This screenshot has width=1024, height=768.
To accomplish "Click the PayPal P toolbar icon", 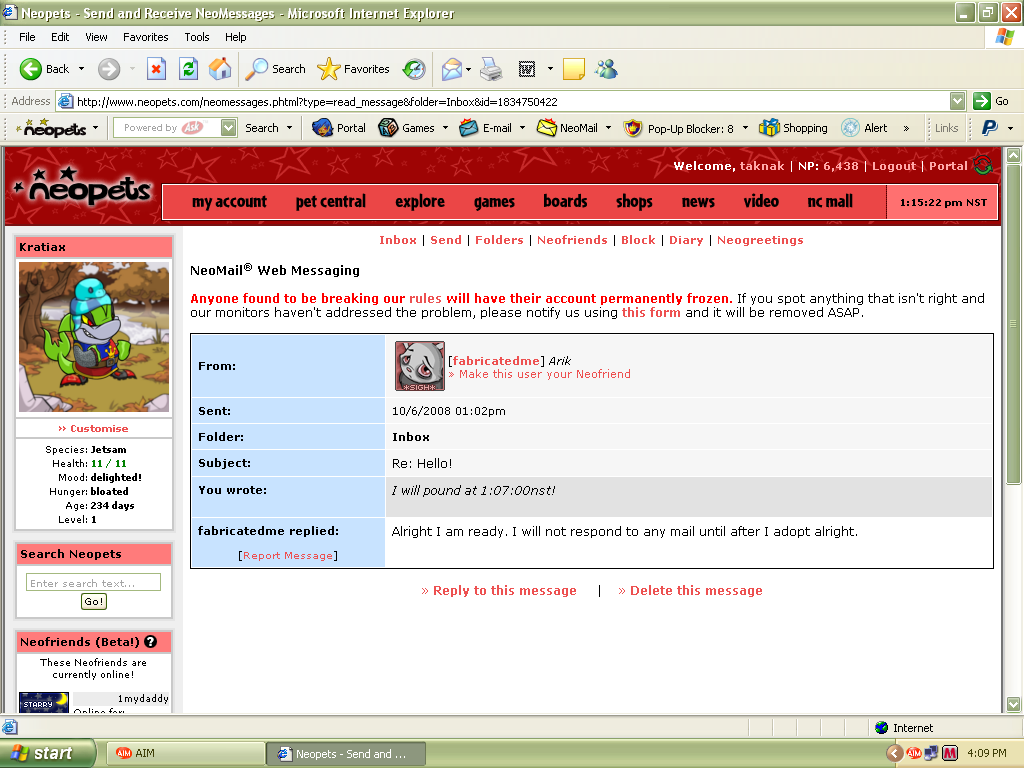I will 989,128.
